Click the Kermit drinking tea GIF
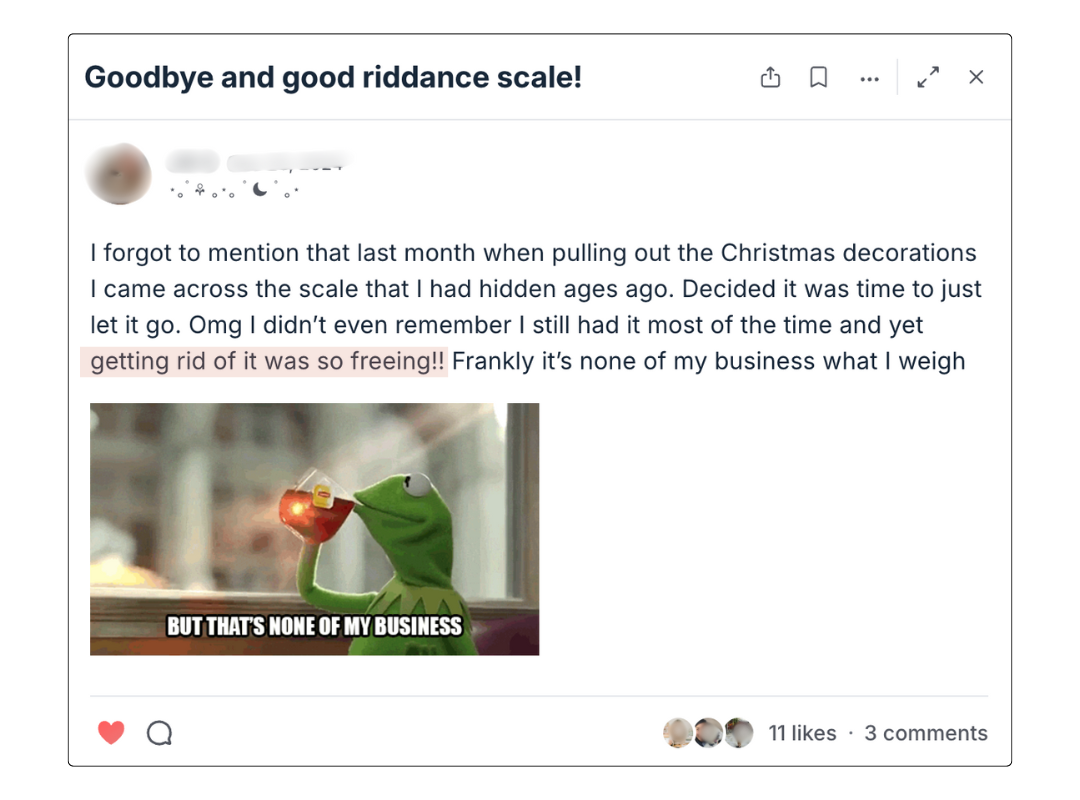The height and width of the screenshot is (800, 1080). coord(315,528)
